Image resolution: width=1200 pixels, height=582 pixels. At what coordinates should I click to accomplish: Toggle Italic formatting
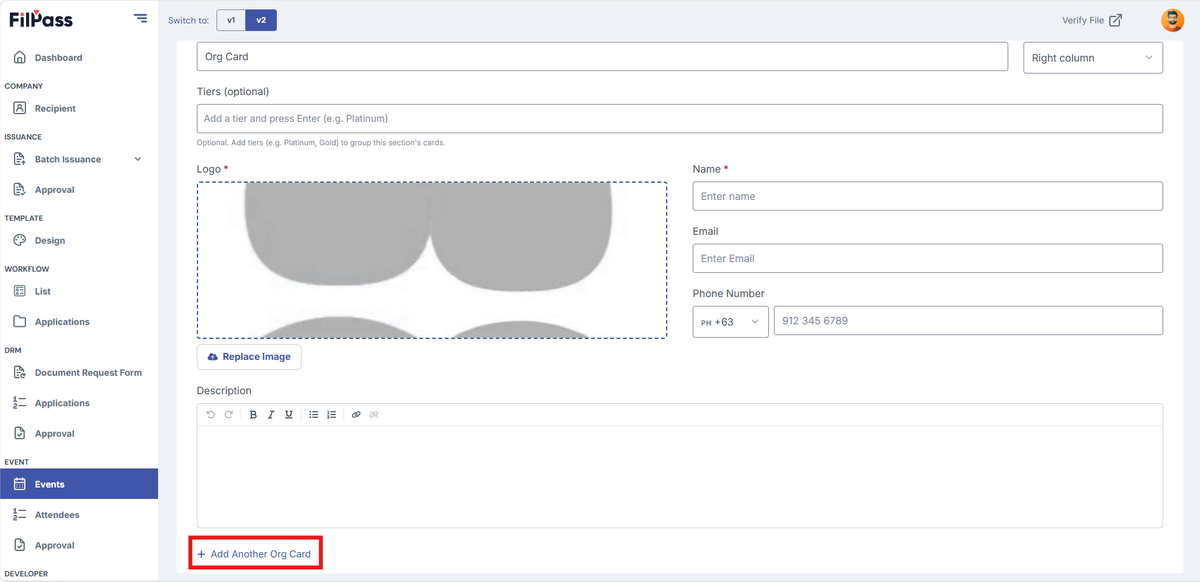click(271, 414)
